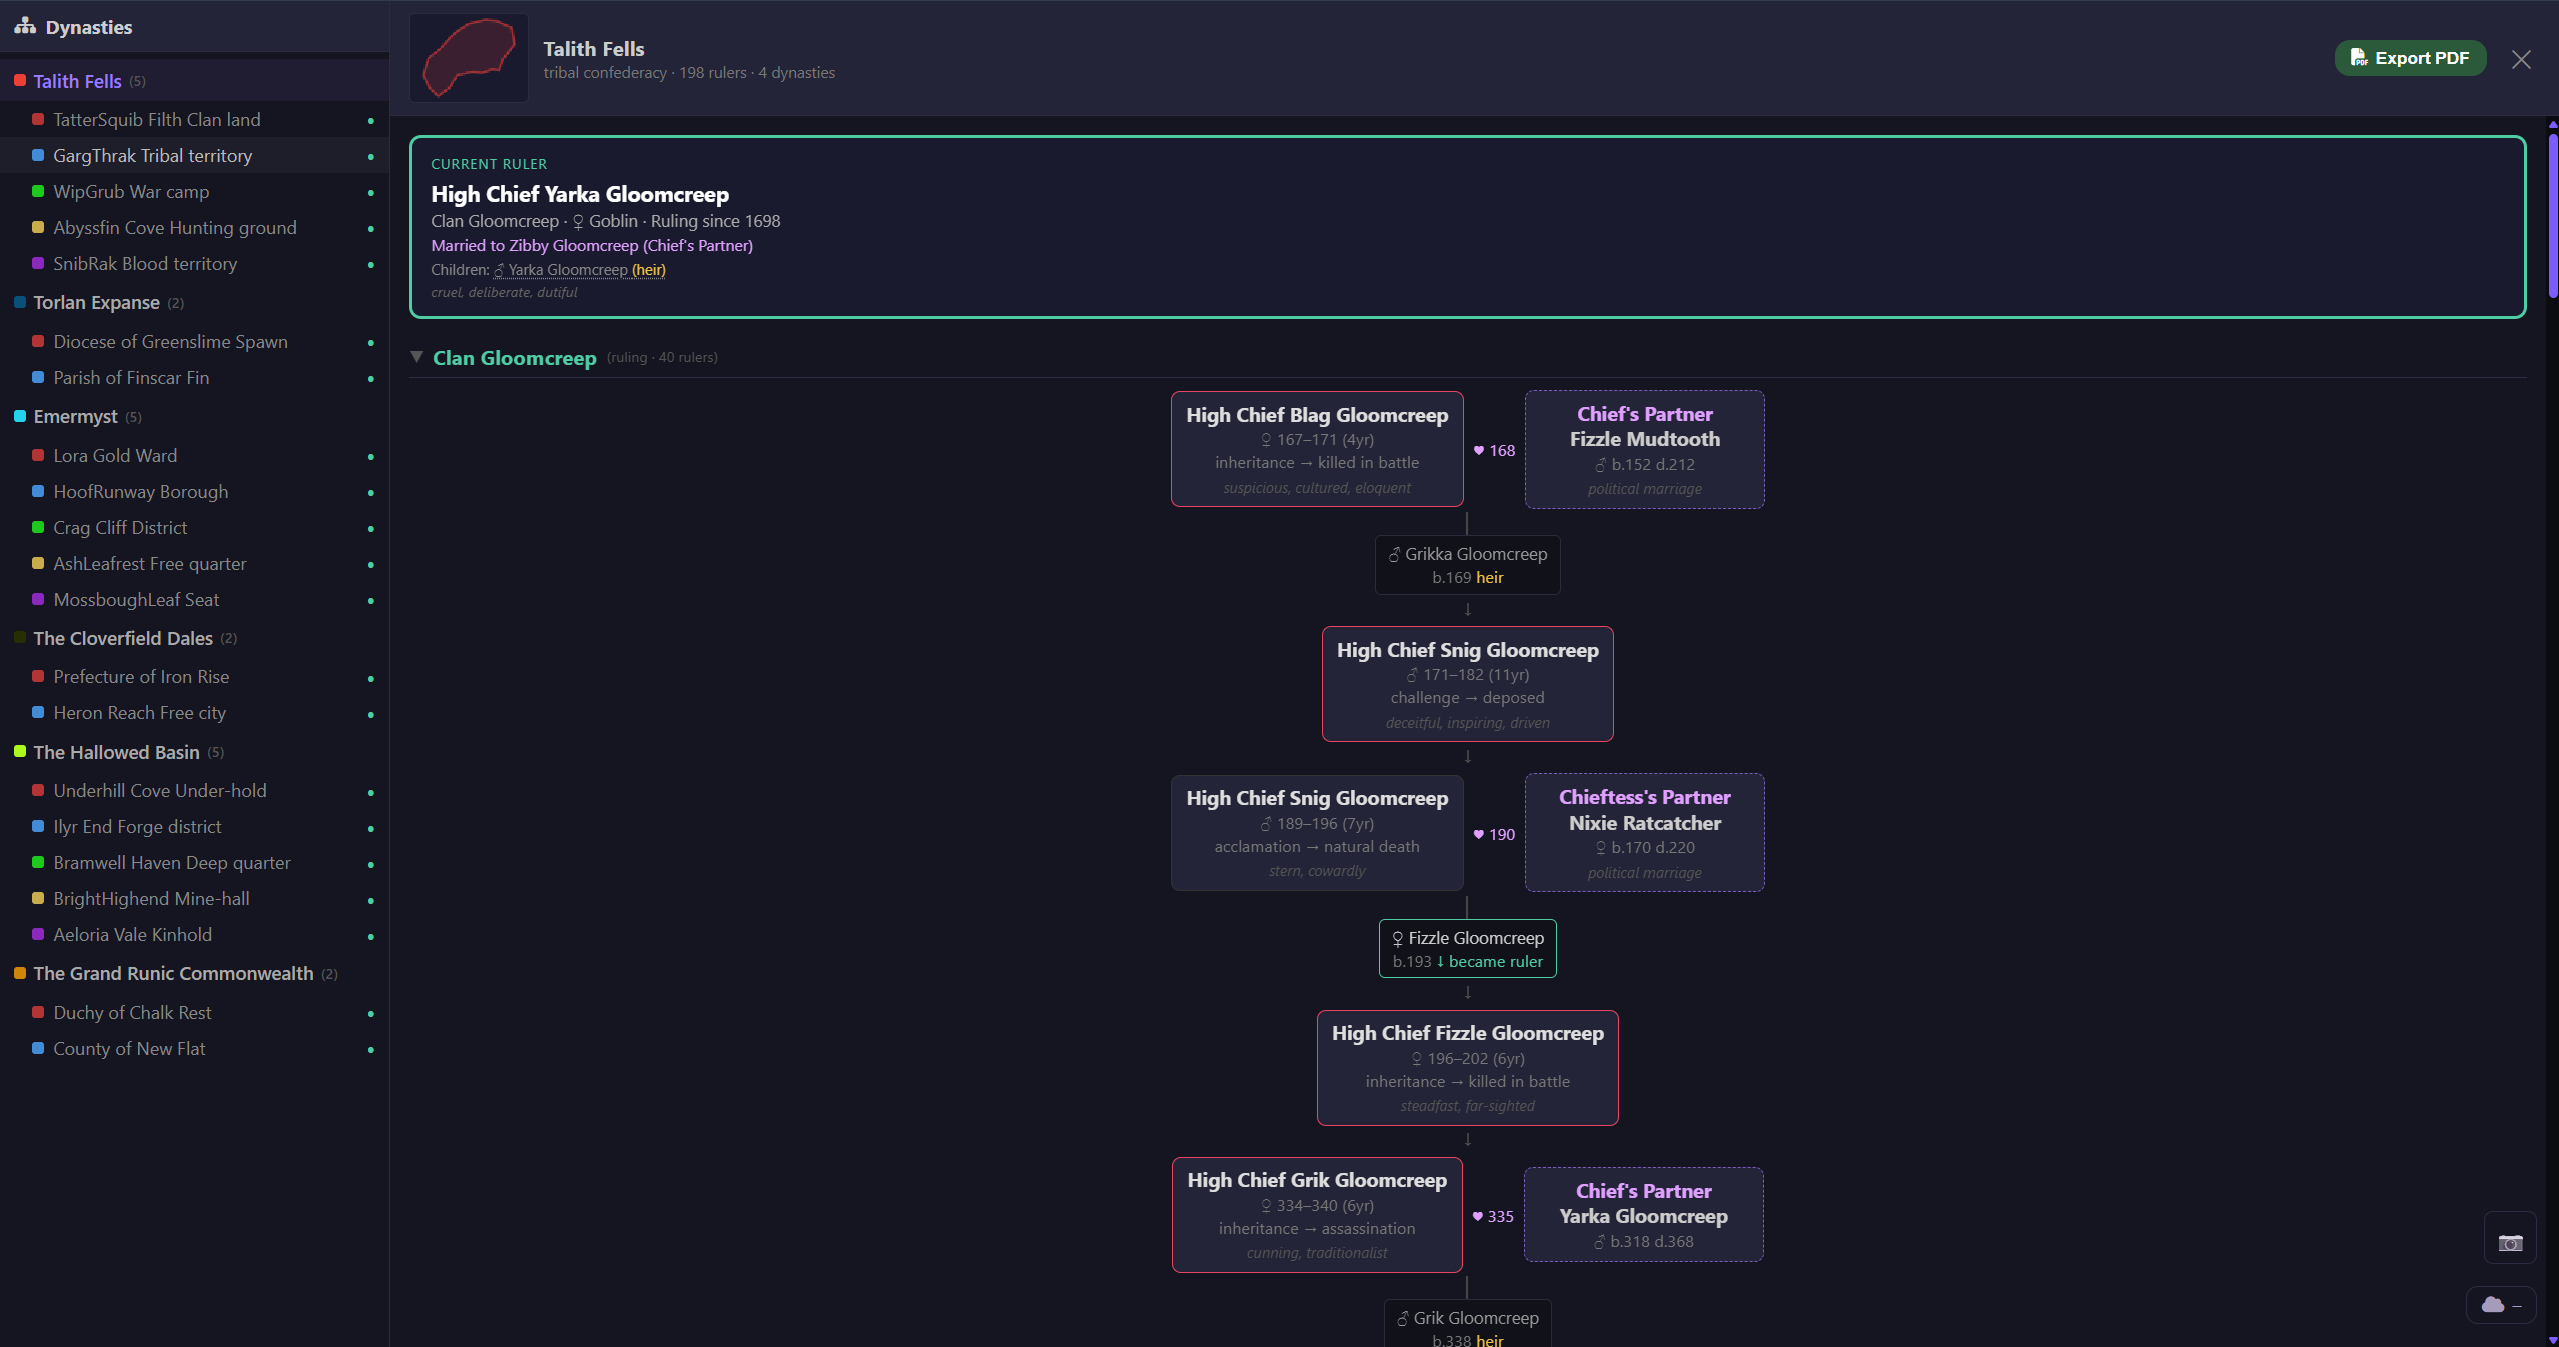
Task: Click the Export PDF button
Action: coord(2410,58)
